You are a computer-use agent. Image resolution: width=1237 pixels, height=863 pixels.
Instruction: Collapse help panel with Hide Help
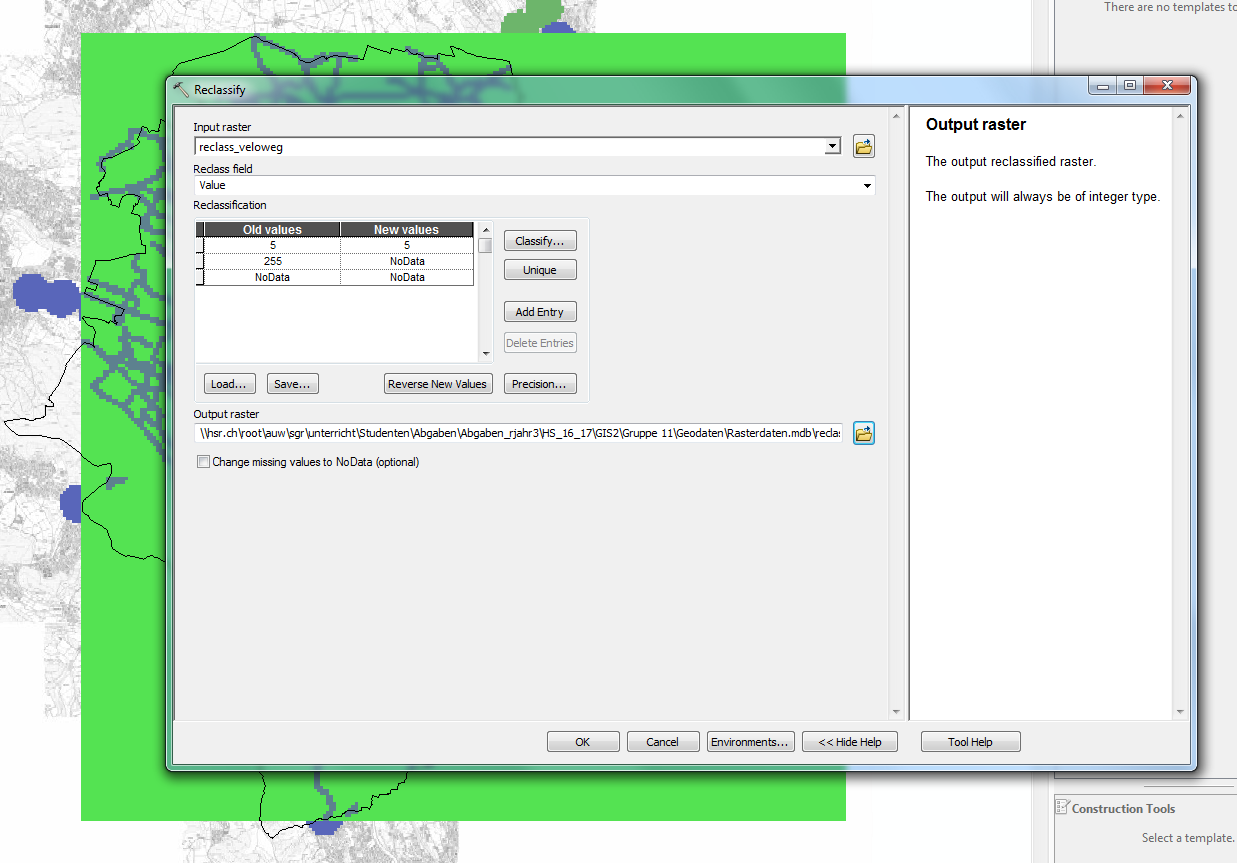tap(849, 742)
